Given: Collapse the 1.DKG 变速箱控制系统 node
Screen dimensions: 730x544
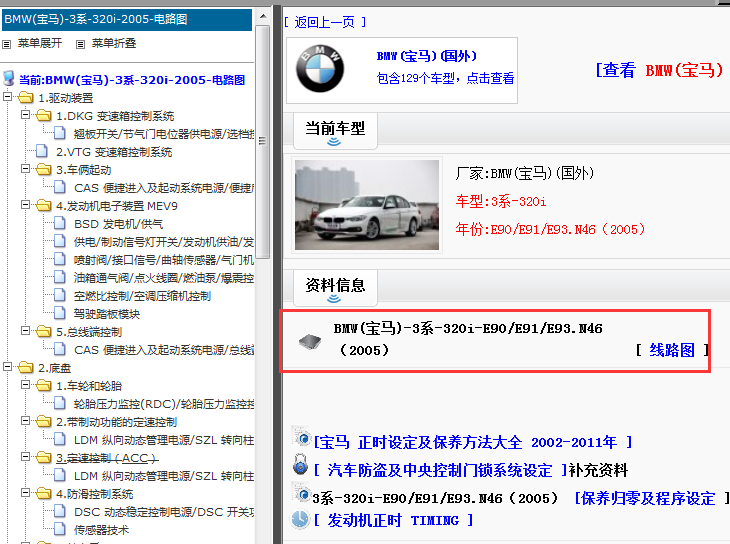Looking at the screenshot, I should point(26,115).
